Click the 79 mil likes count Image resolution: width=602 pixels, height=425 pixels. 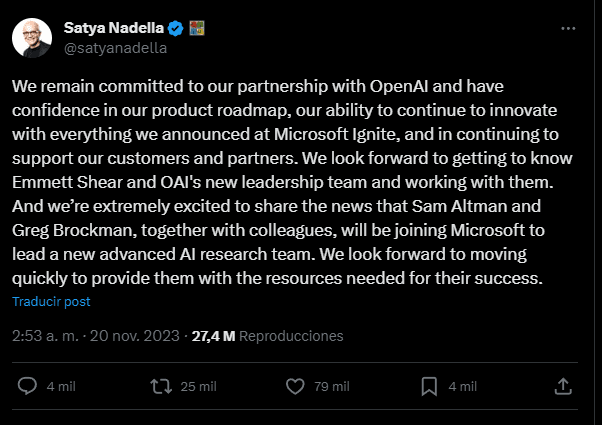[x=332, y=386]
